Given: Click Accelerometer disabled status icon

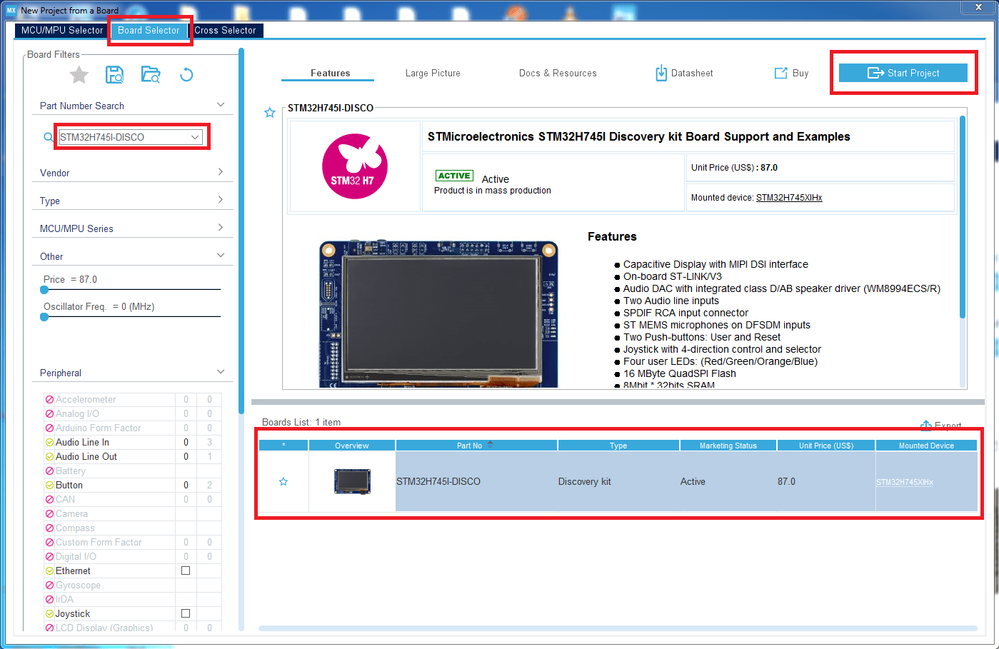Looking at the screenshot, I should click(x=50, y=399).
